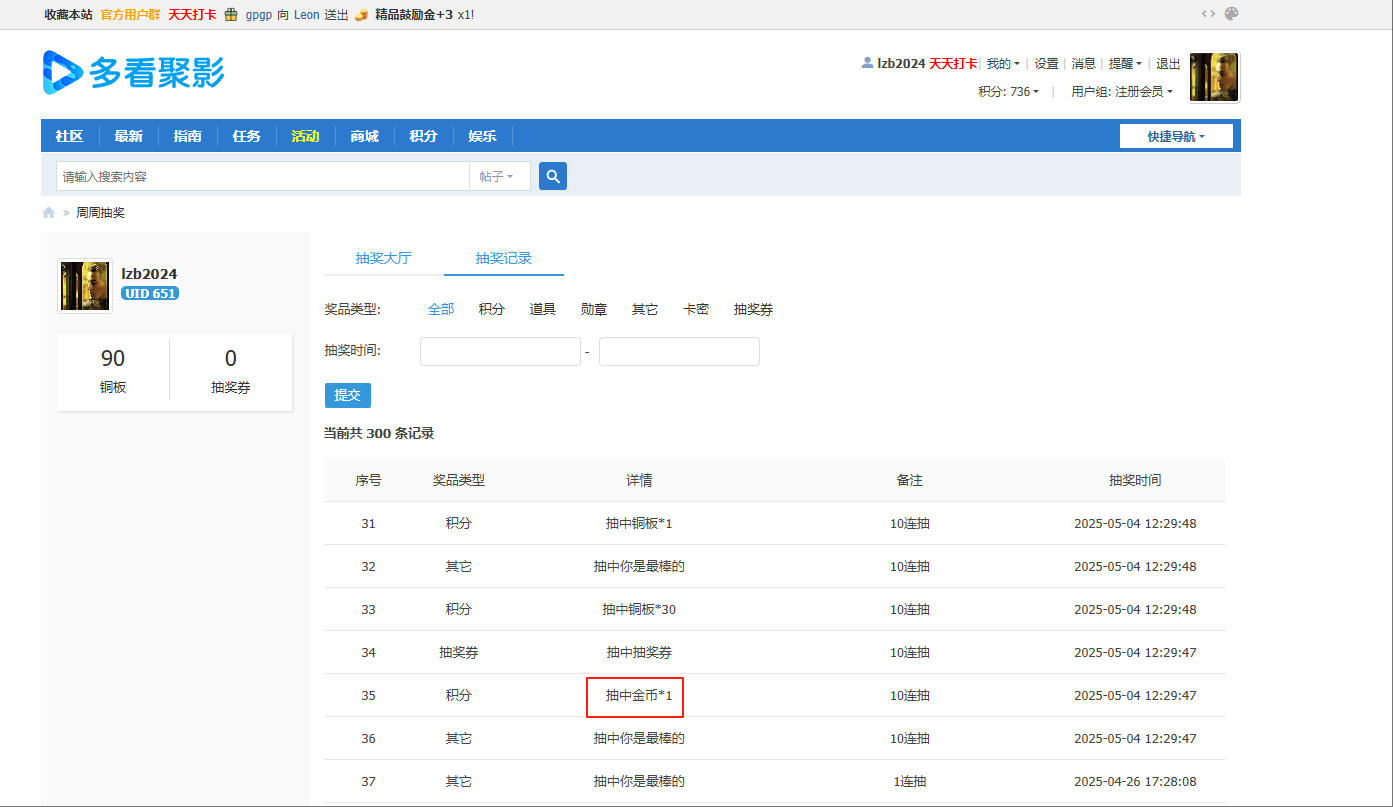This screenshot has height=807, width=1393.
Task: Click the blue magnifier search icon
Action: (x=553, y=176)
